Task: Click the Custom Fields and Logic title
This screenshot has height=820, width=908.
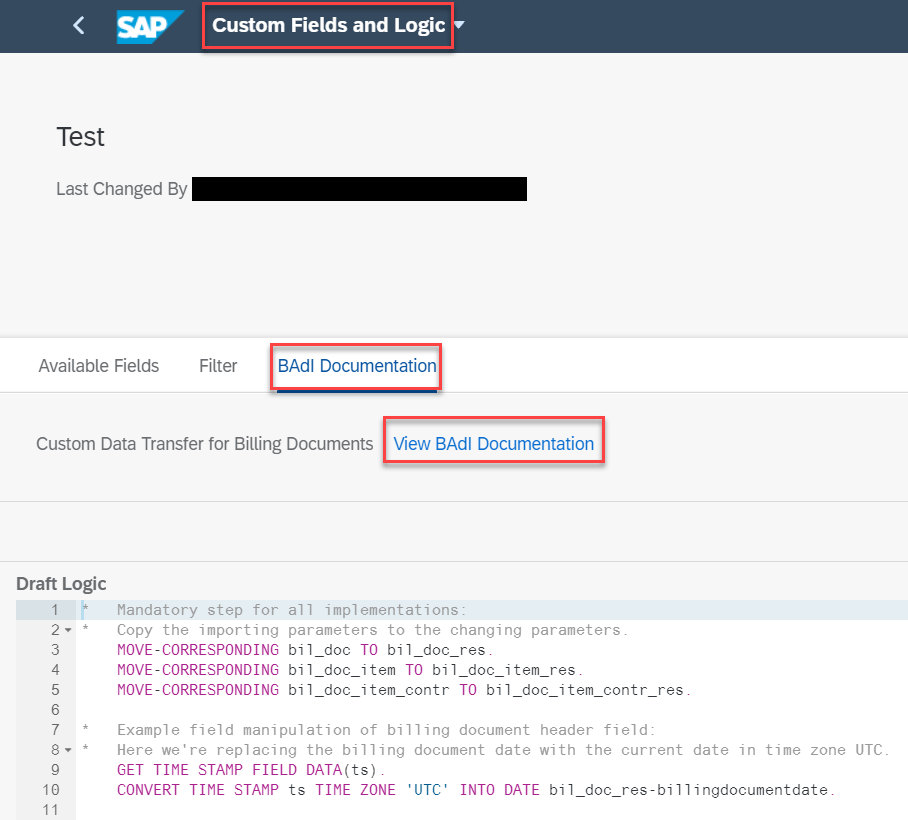Action: coord(328,25)
